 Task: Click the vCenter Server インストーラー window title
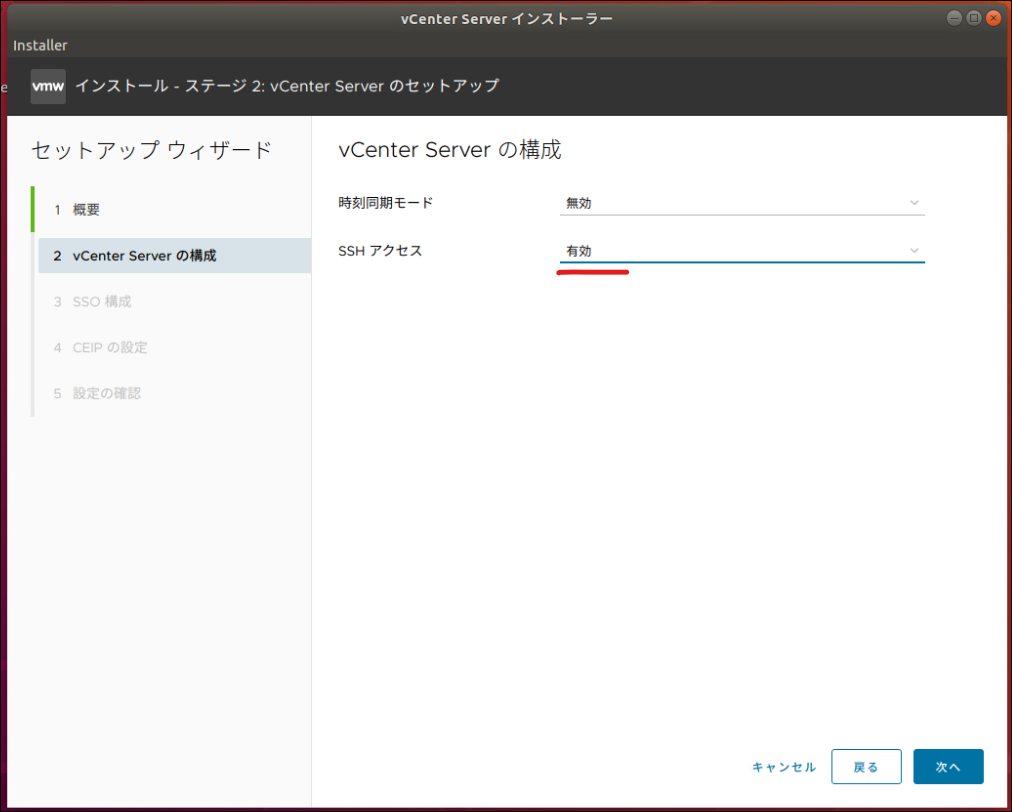pyautogui.click(x=507, y=19)
